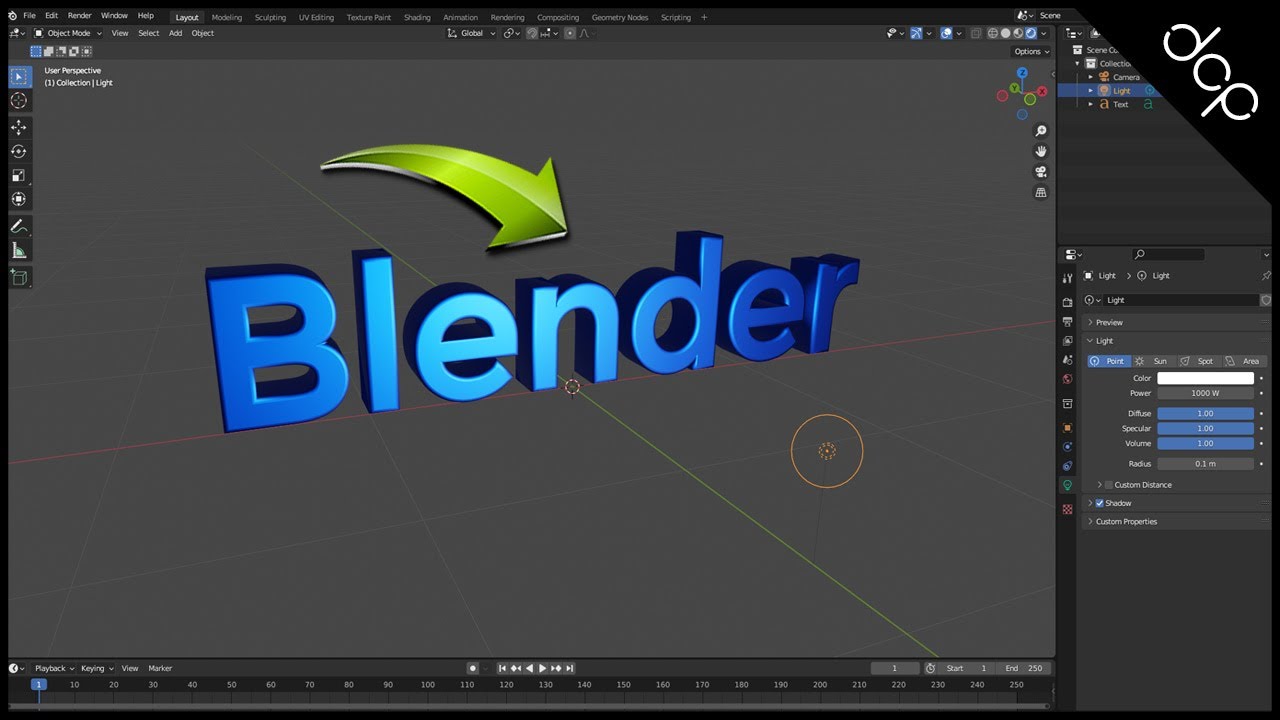Click the viewport zoom magnifier icon
Screen dimensions: 1280x720
[1041, 131]
